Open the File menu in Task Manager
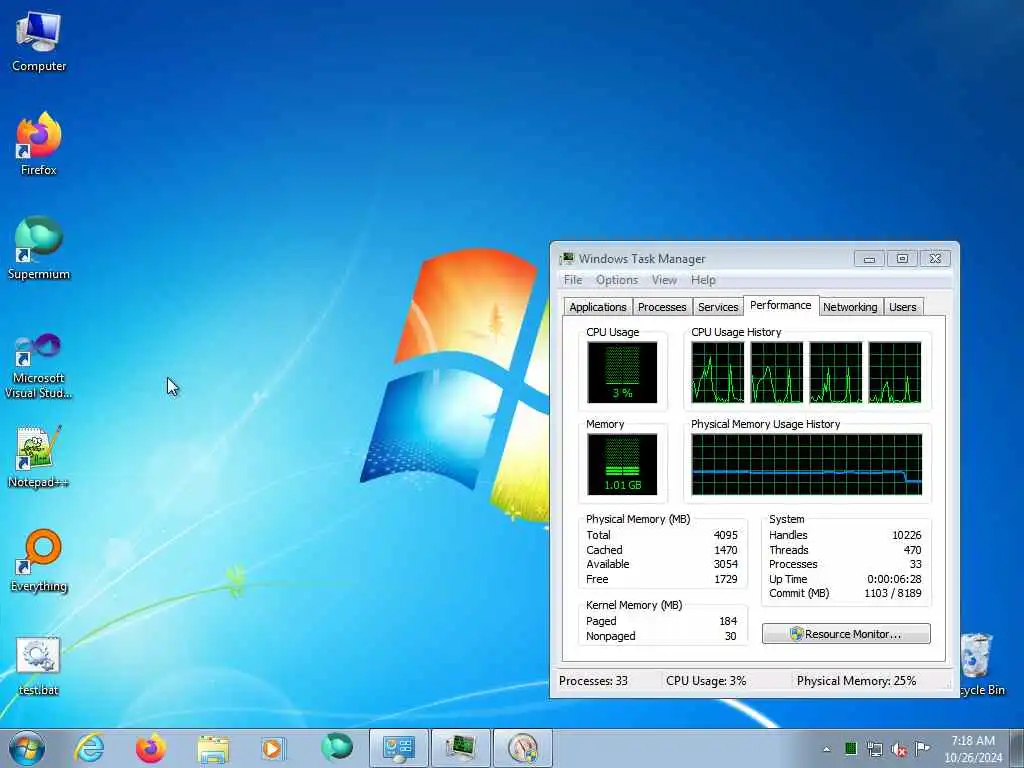The width and height of the screenshot is (1024, 768). [573, 280]
